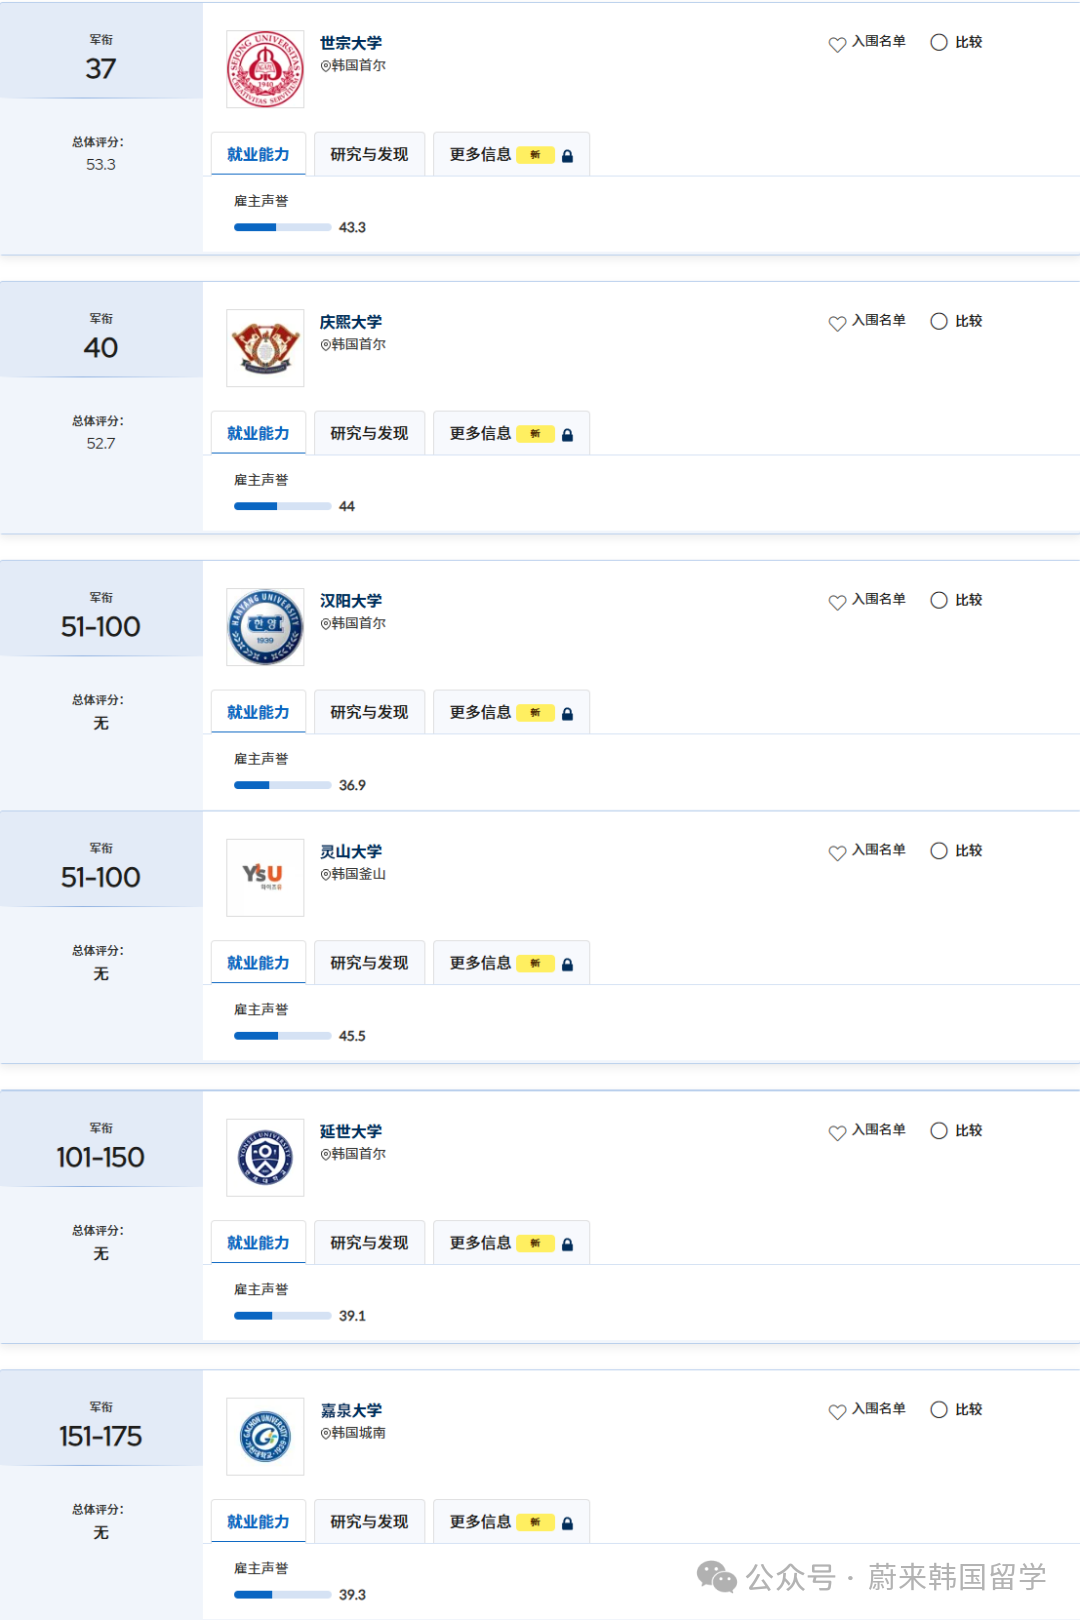This screenshot has width=1080, height=1620.
Task: Toggle the 比较 radio for 延世大学
Action: 939,1130
